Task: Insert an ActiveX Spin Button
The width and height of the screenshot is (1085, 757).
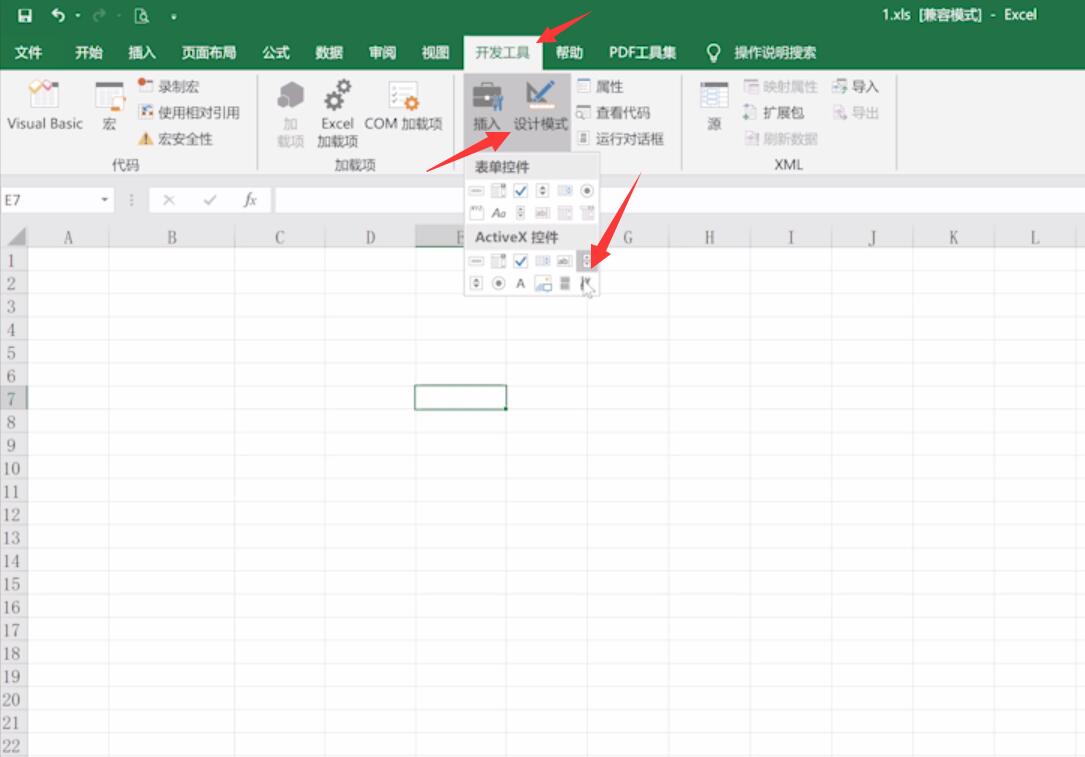Action: [x=476, y=283]
